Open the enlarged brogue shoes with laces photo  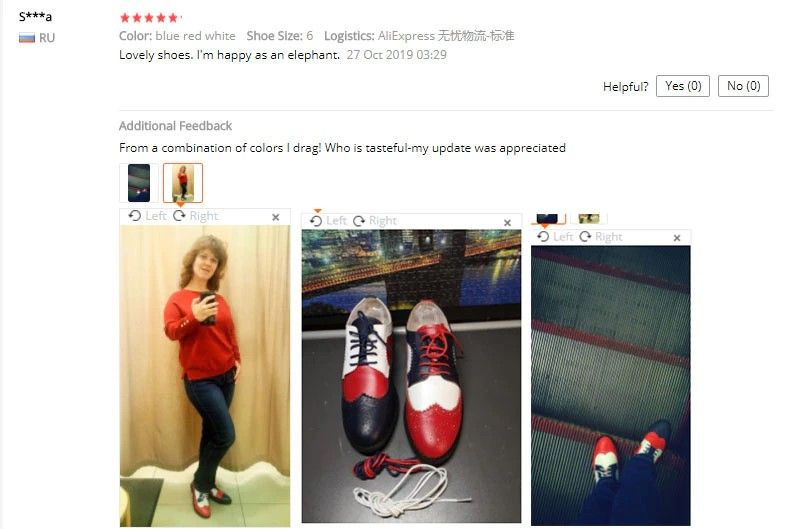pyautogui.click(x=411, y=376)
